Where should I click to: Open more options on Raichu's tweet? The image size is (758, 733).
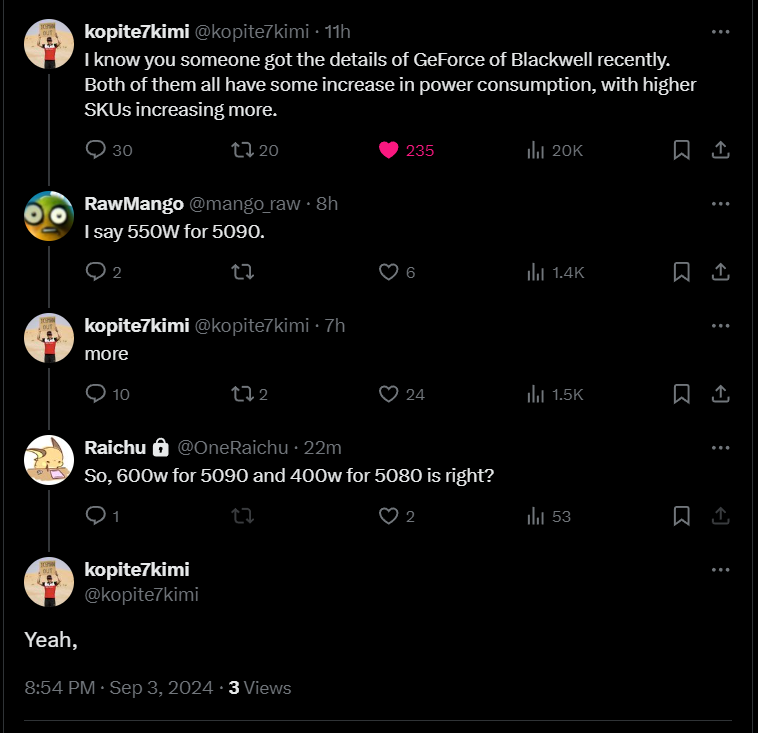[720, 447]
